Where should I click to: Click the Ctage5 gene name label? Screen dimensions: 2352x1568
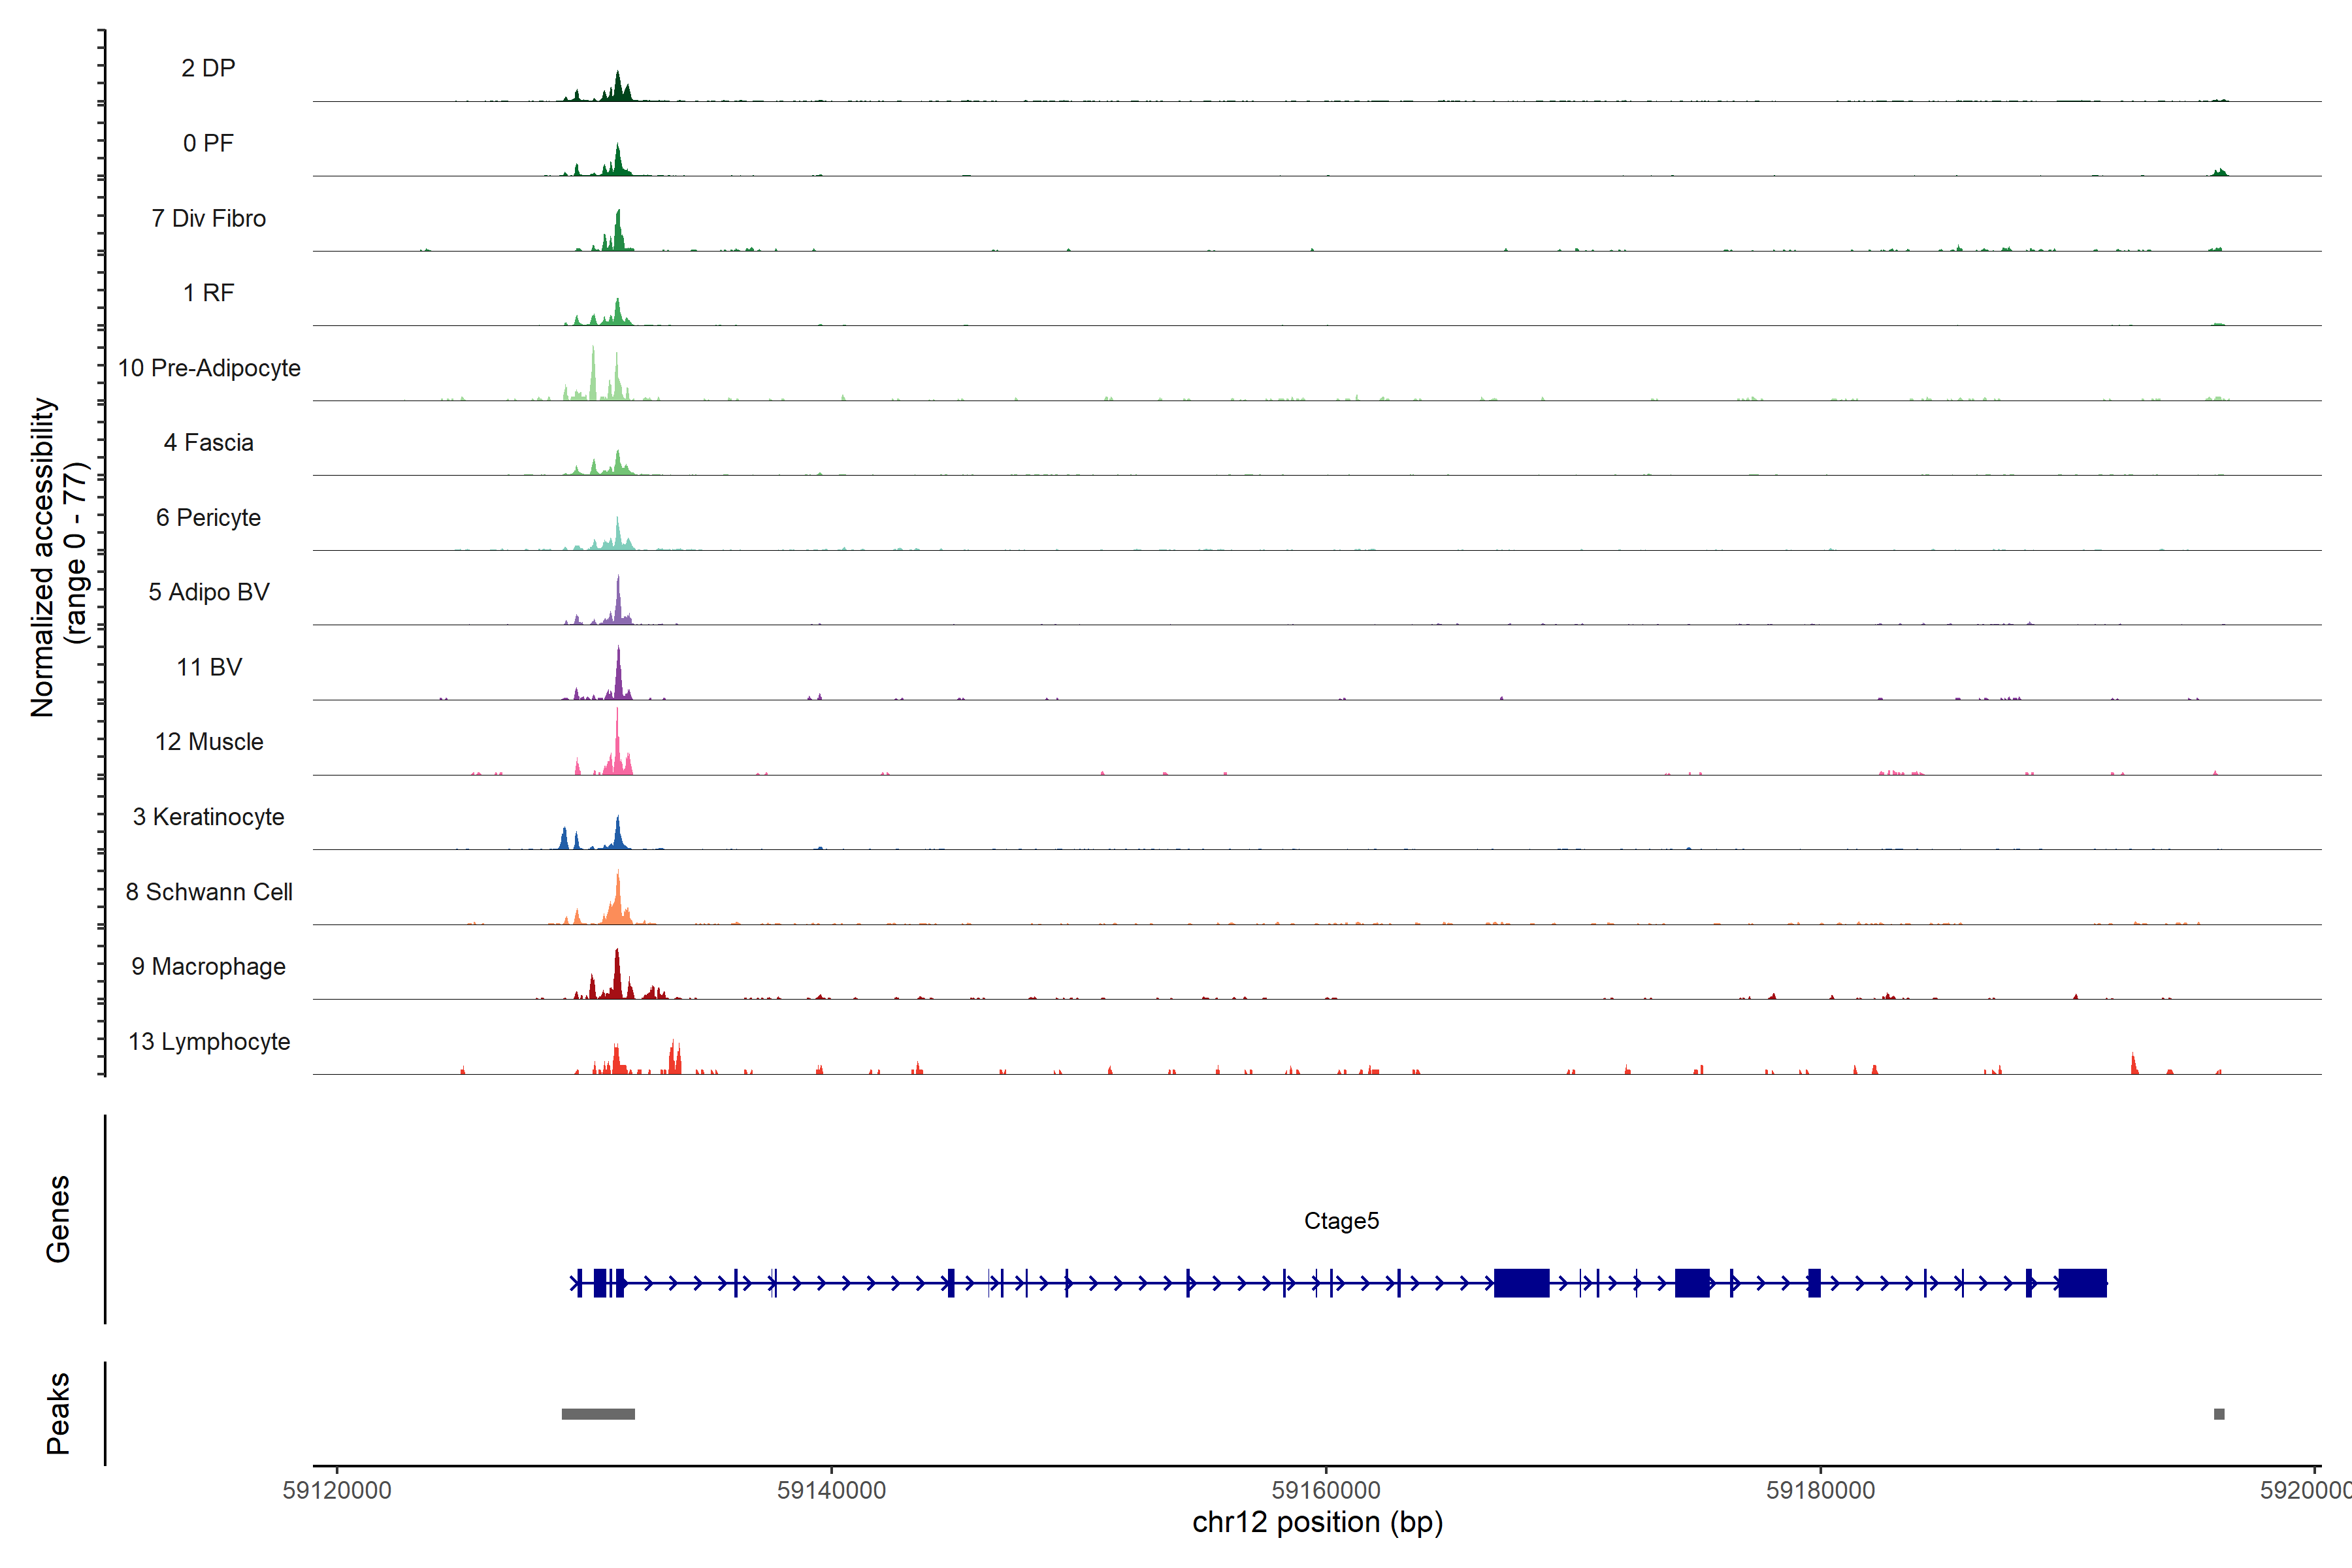tap(1341, 1220)
